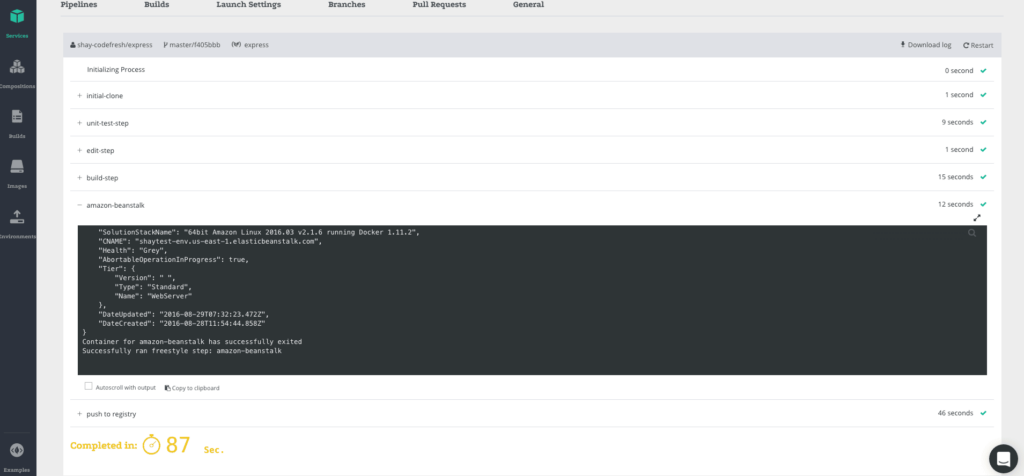Expand the push to registry step
The image size is (1024, 476).
click(x=79, y=413)
